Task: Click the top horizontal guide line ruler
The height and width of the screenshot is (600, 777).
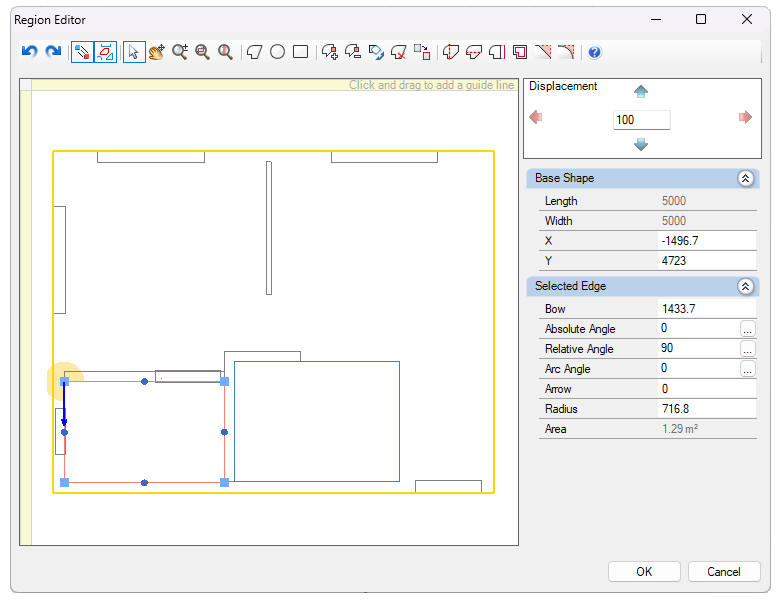Action: click(274, 85)
